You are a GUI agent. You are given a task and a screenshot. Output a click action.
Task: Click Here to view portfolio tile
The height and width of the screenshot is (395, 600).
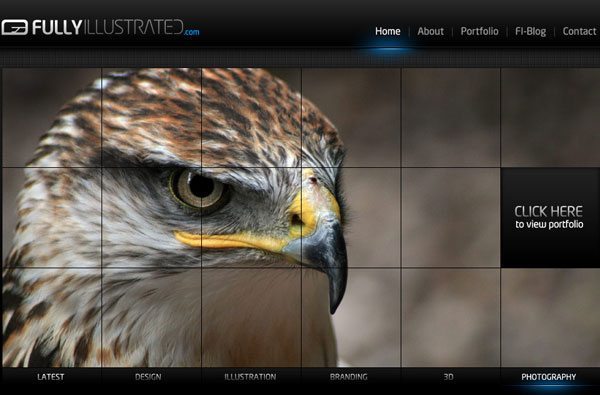(x=550, y=218)
